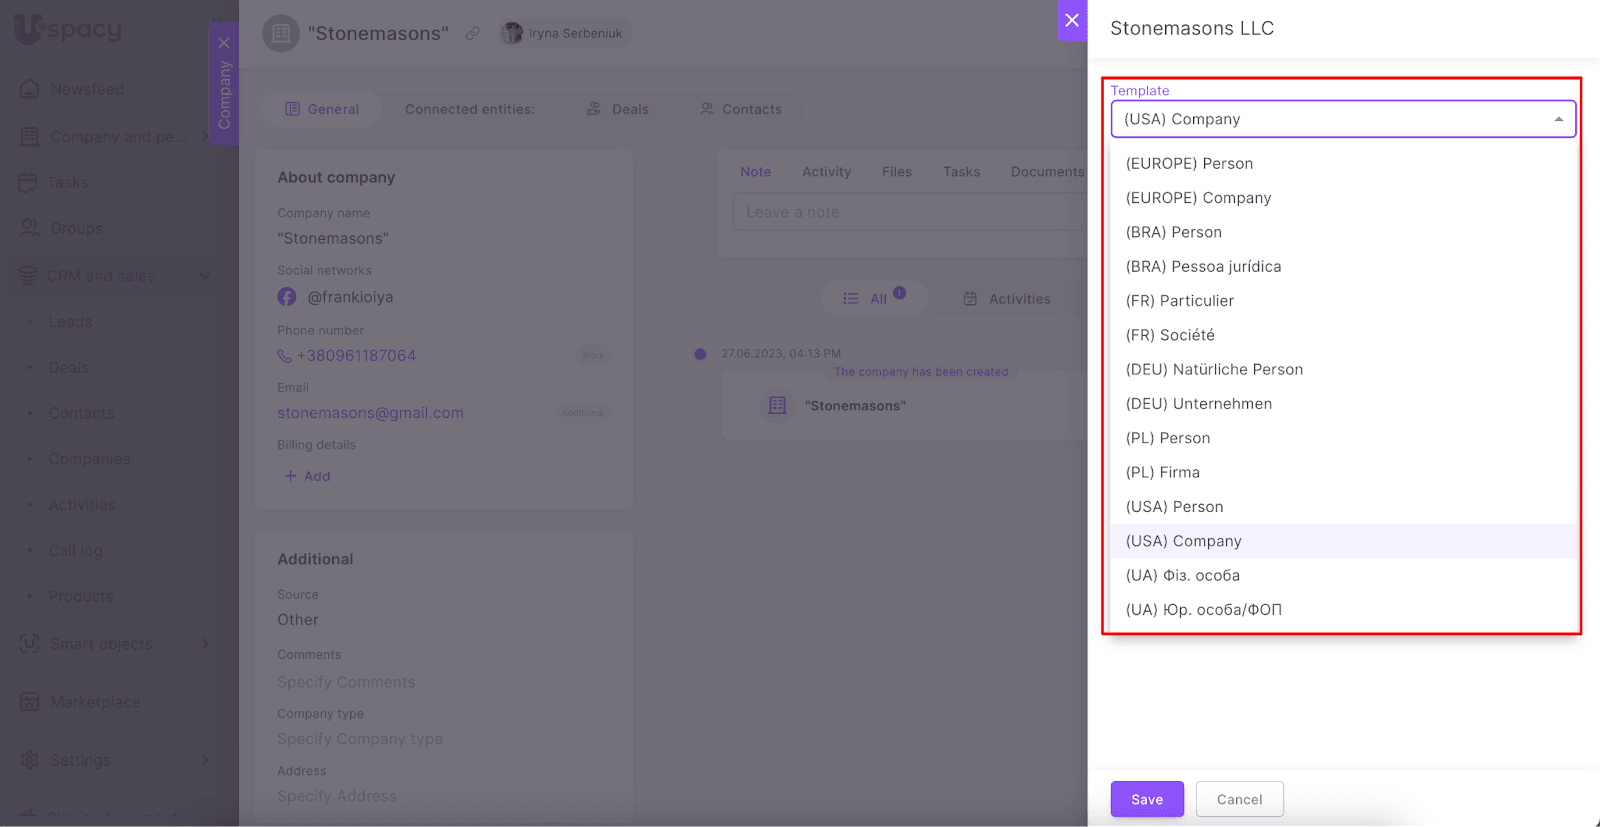Click the phone icon beside +380961187064
The image size is (1600, 827).
tap(285, 356)
